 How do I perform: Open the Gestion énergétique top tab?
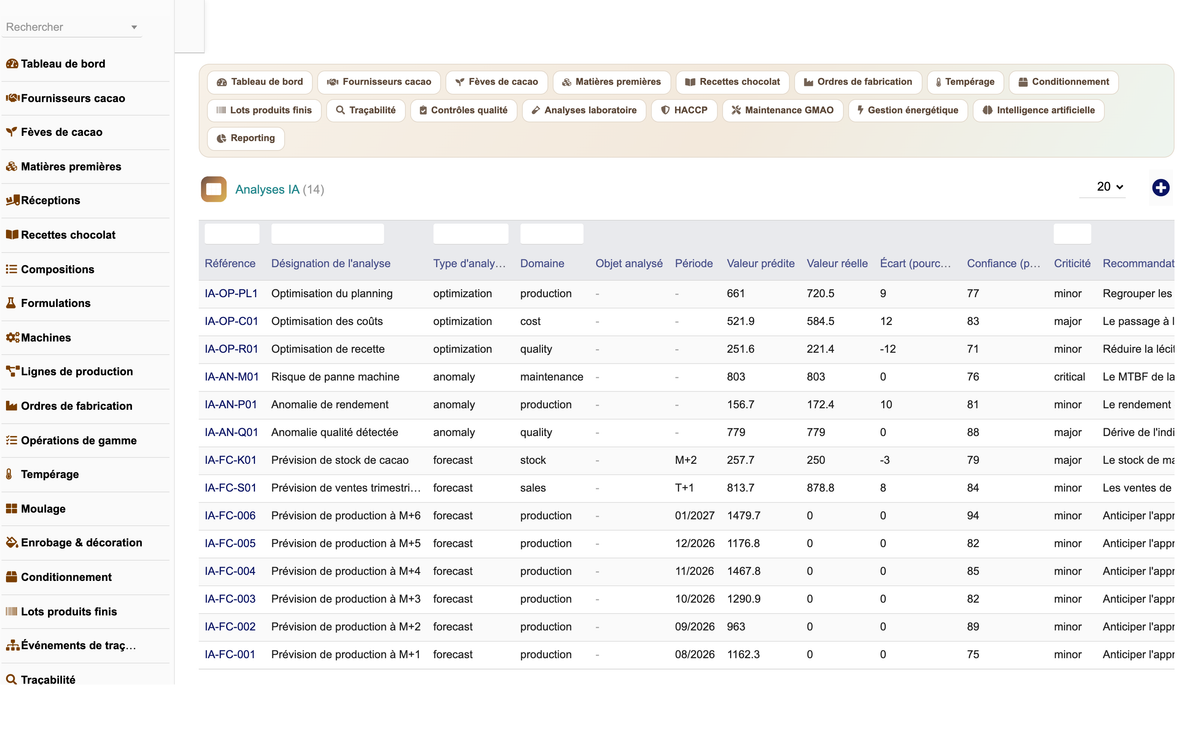(x=908, y=110)
